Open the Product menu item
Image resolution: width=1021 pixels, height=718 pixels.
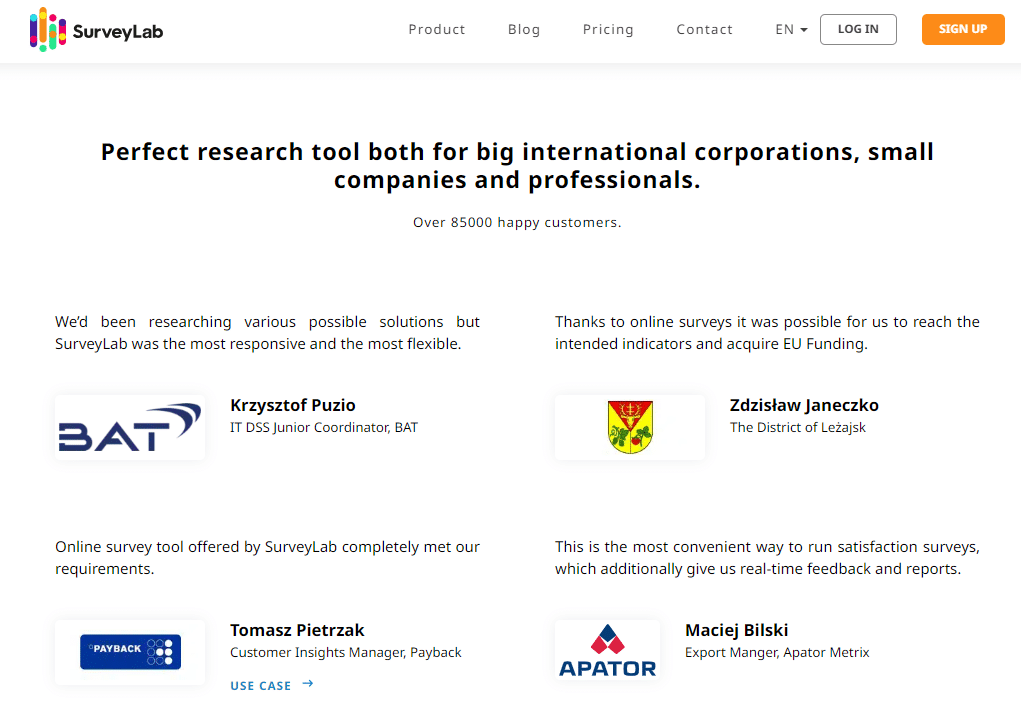tap(437, 29)
